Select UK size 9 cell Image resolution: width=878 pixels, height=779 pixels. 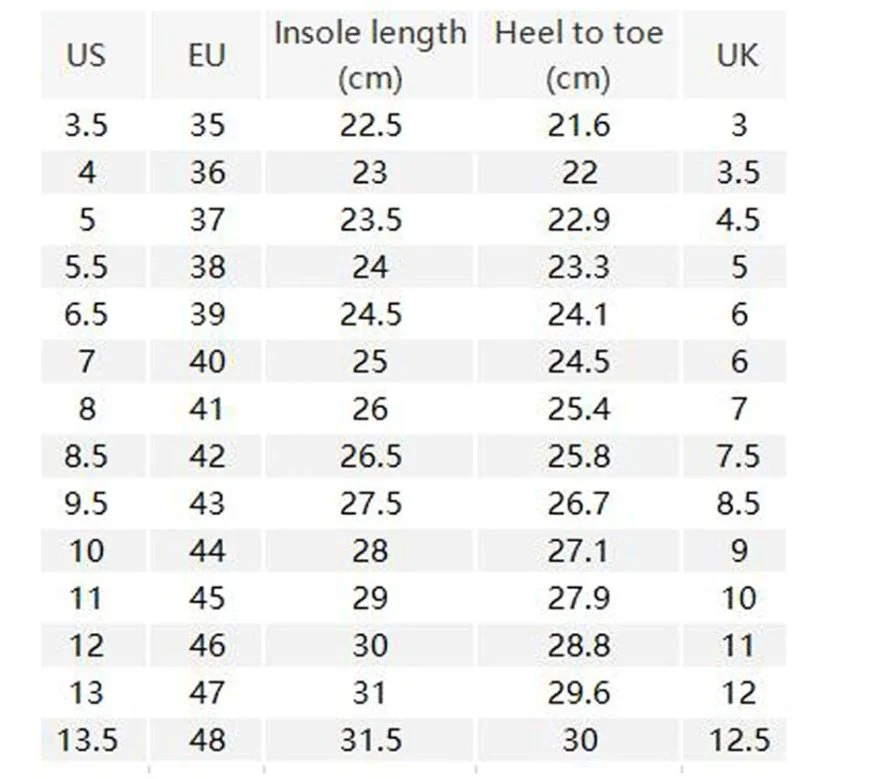[x=737, y=551]
